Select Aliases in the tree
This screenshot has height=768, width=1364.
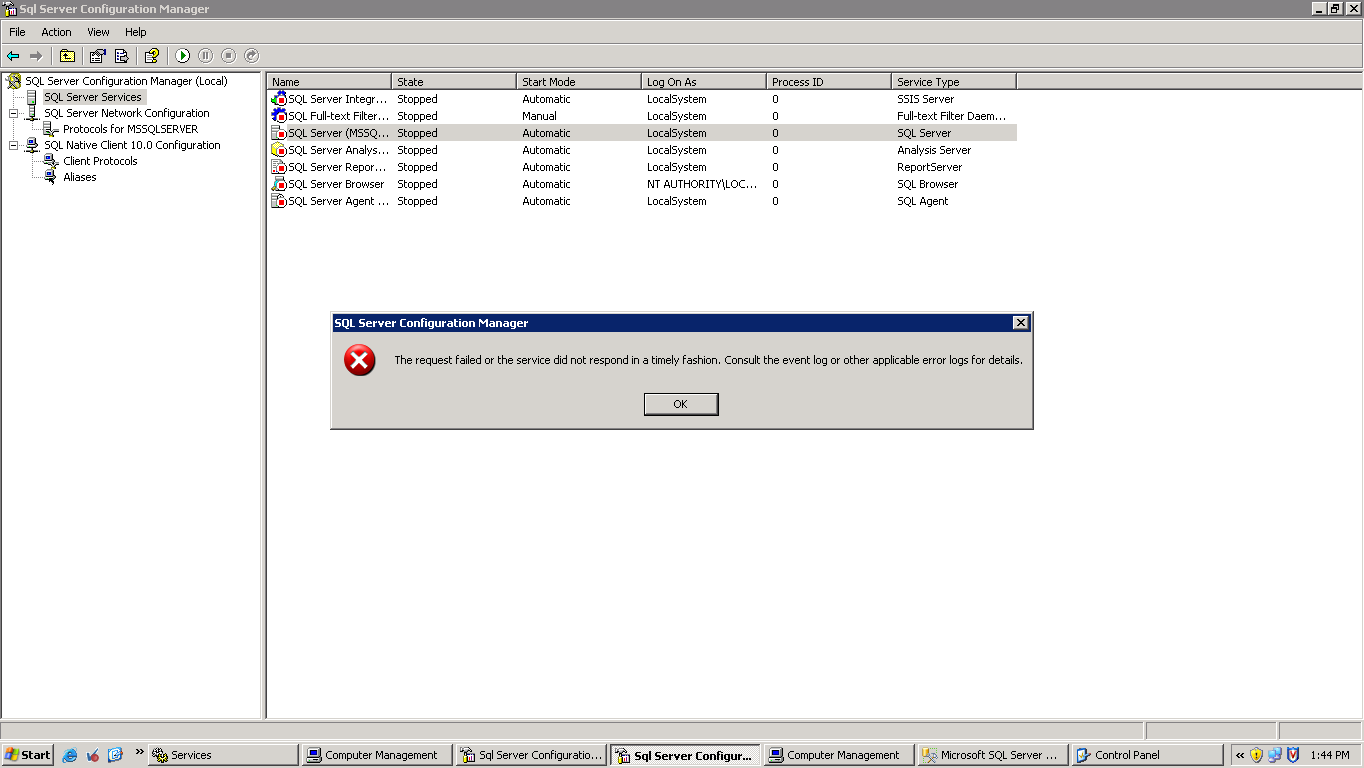pos(80,177)
